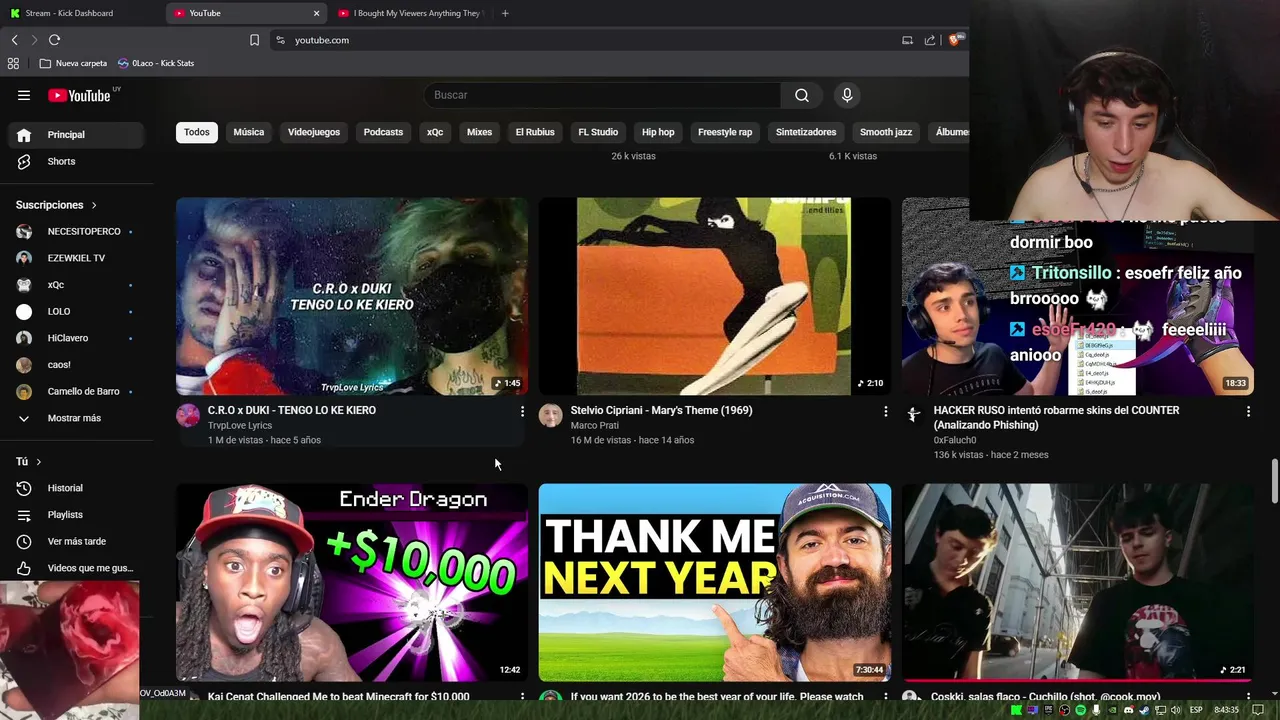Select the Música filter chip
Screen dimensions: 1280x720
point(249,132)
